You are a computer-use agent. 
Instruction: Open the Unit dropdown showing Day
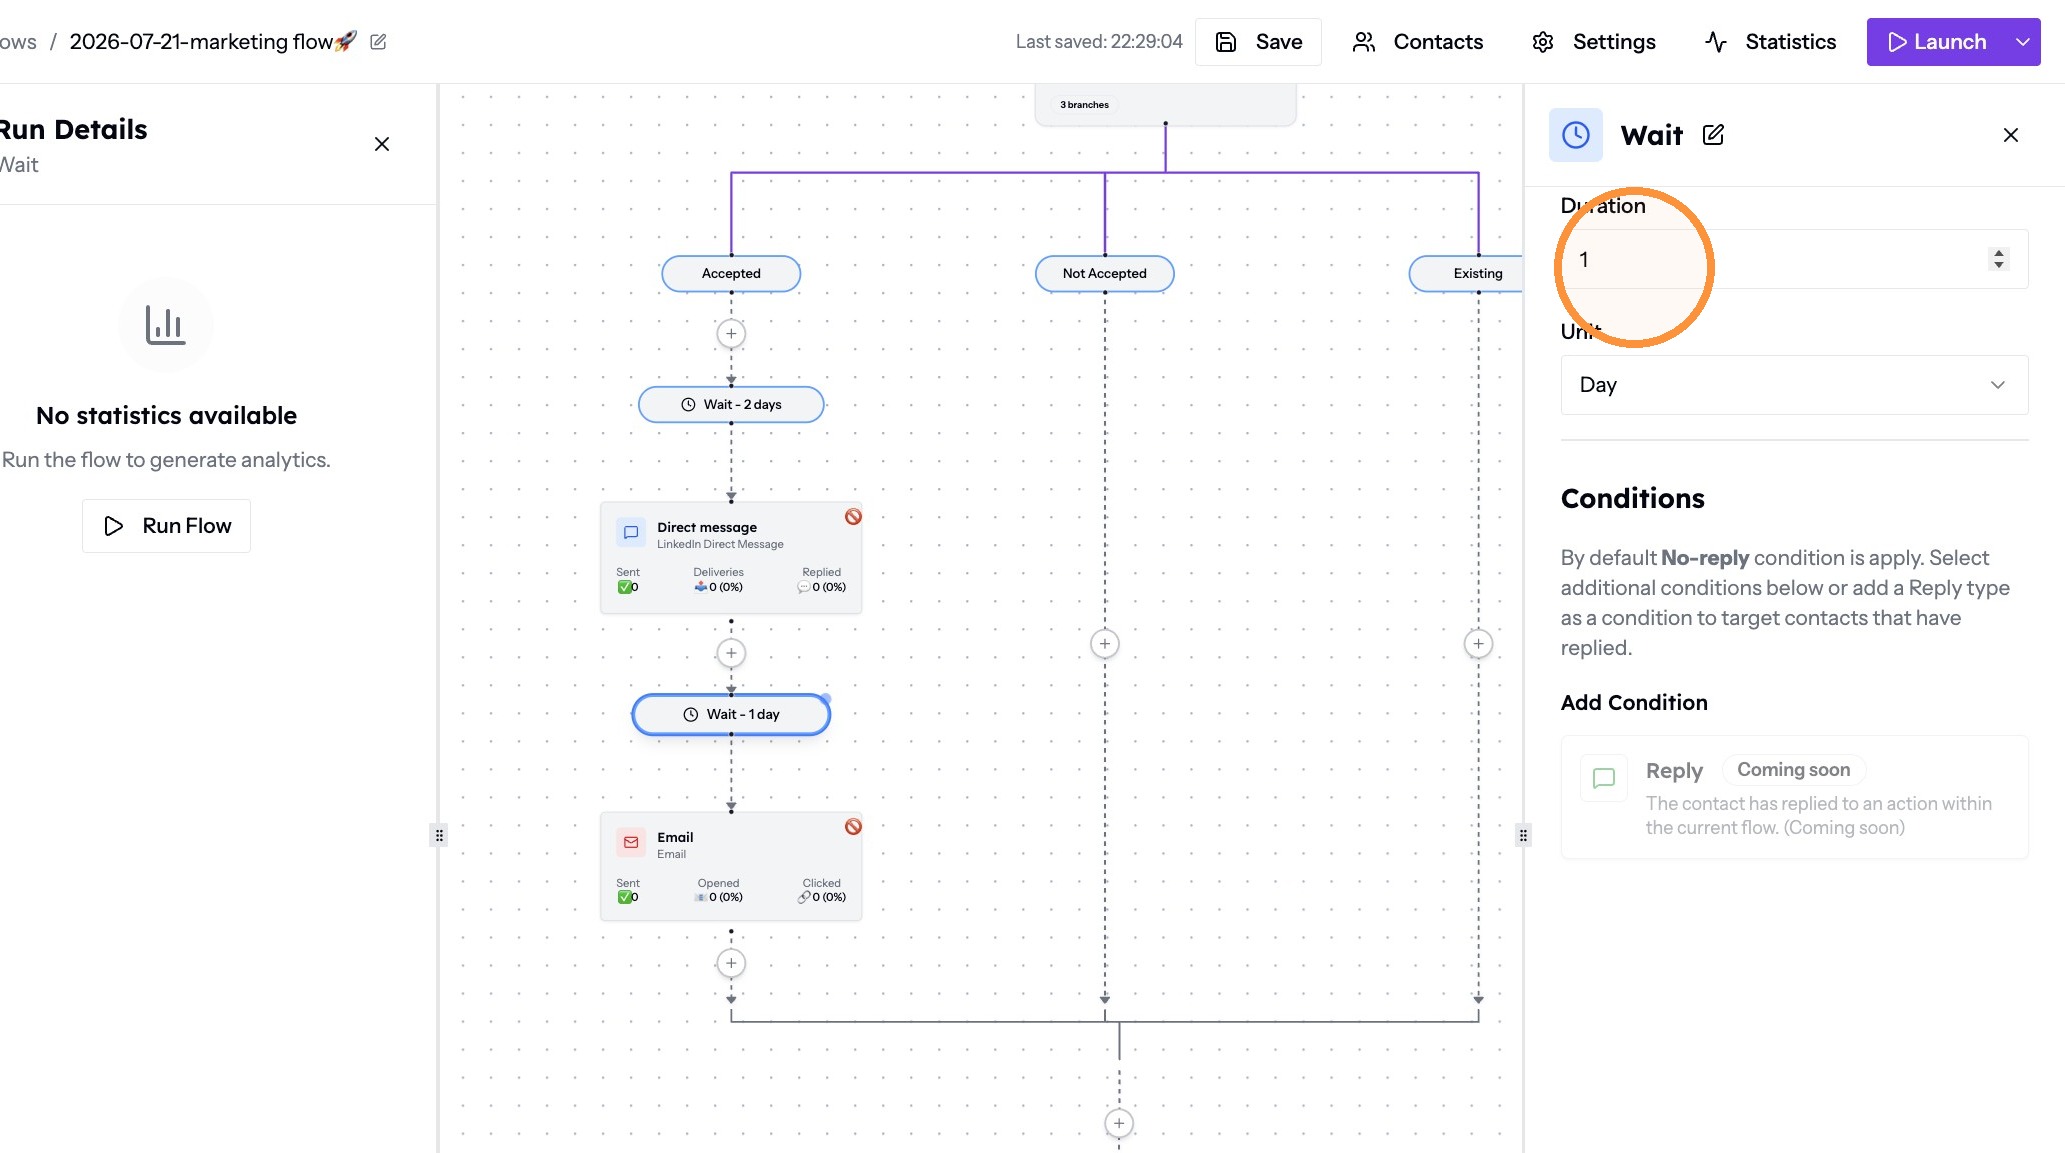click(1794, 385)
